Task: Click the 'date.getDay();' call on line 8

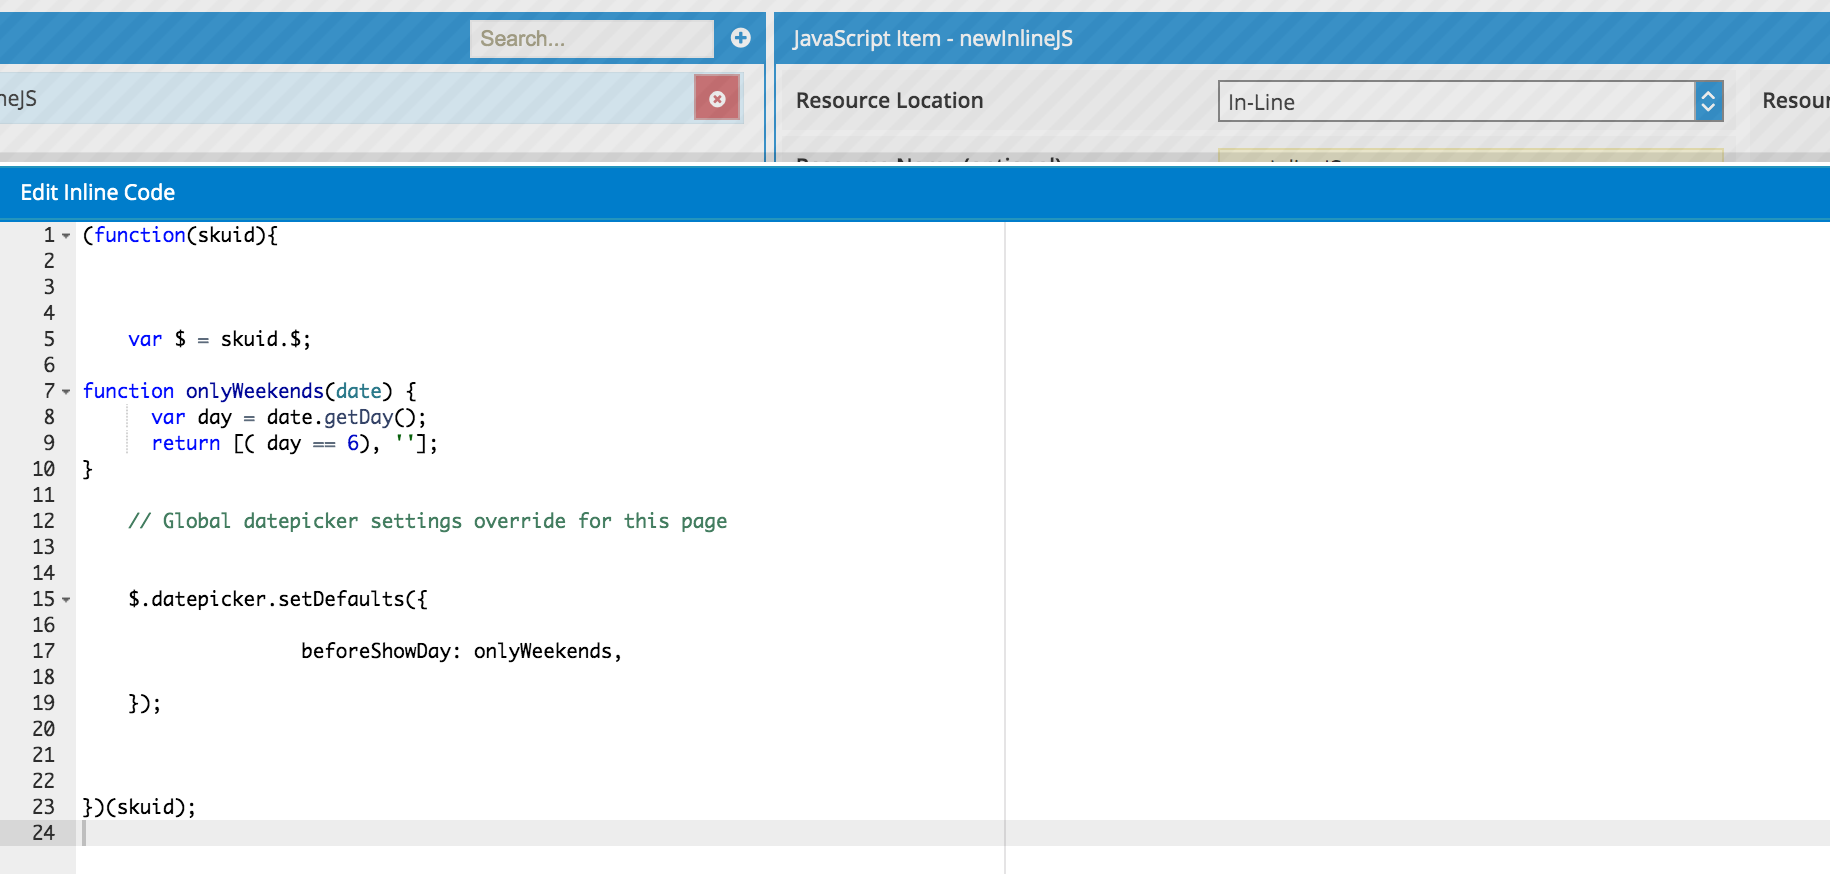Action: 346,417
